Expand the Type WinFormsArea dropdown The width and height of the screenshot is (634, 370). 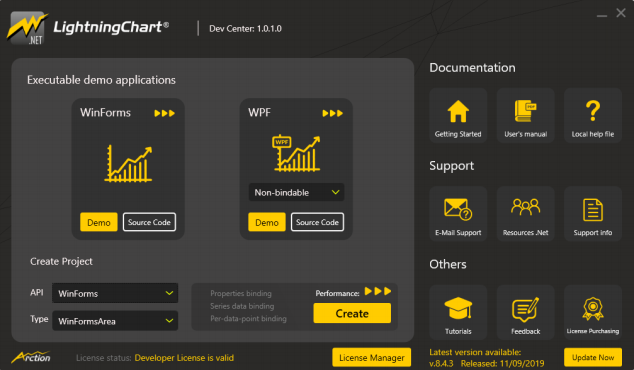[x=115, y=321]
